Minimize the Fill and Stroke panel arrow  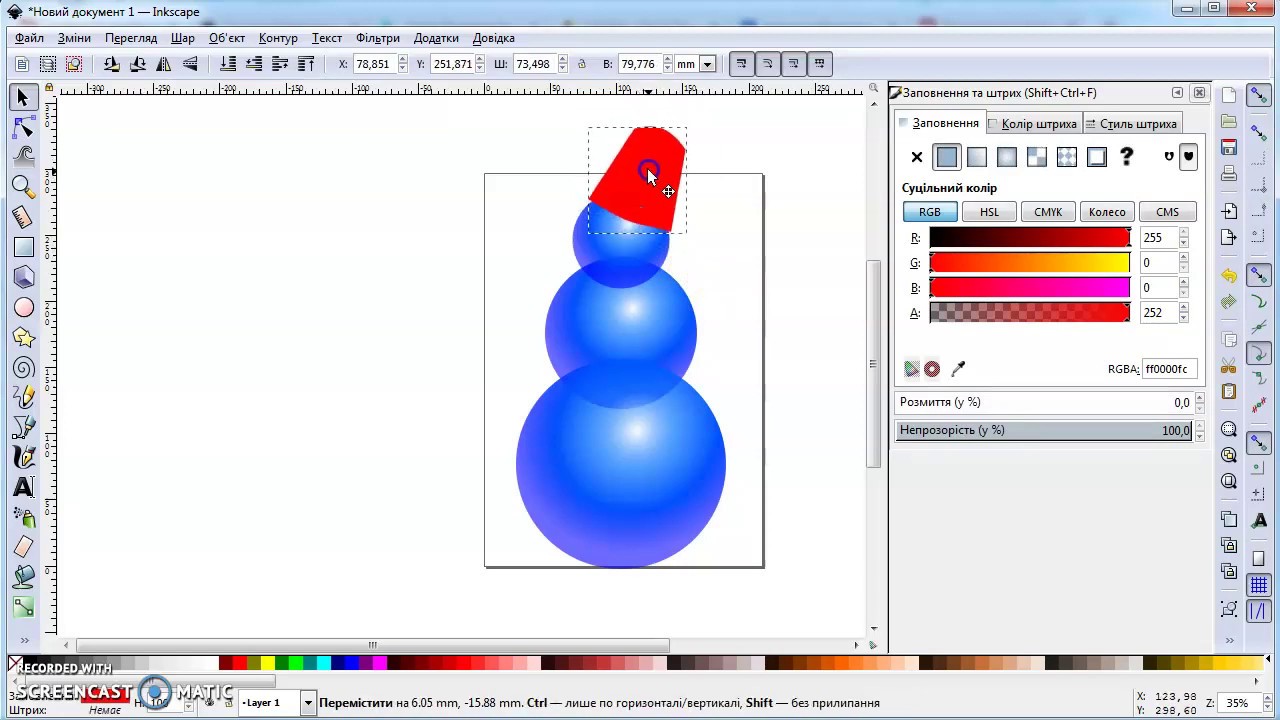[1177, 93]
